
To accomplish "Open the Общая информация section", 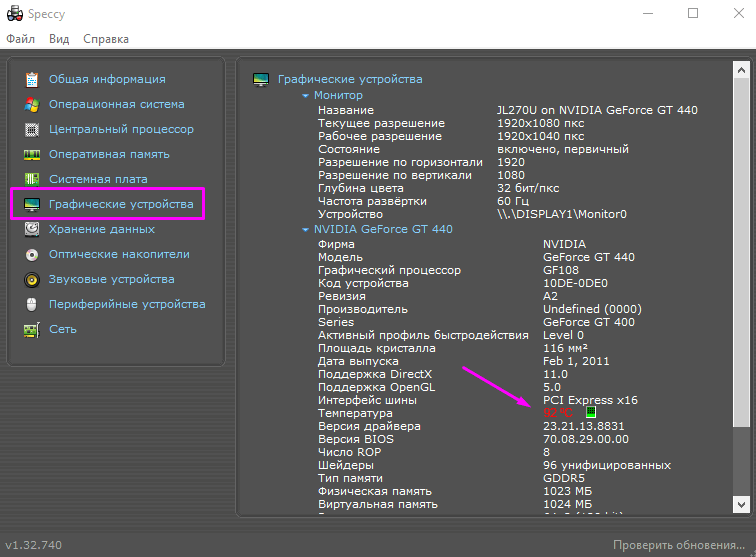I will tap(107, 79).
